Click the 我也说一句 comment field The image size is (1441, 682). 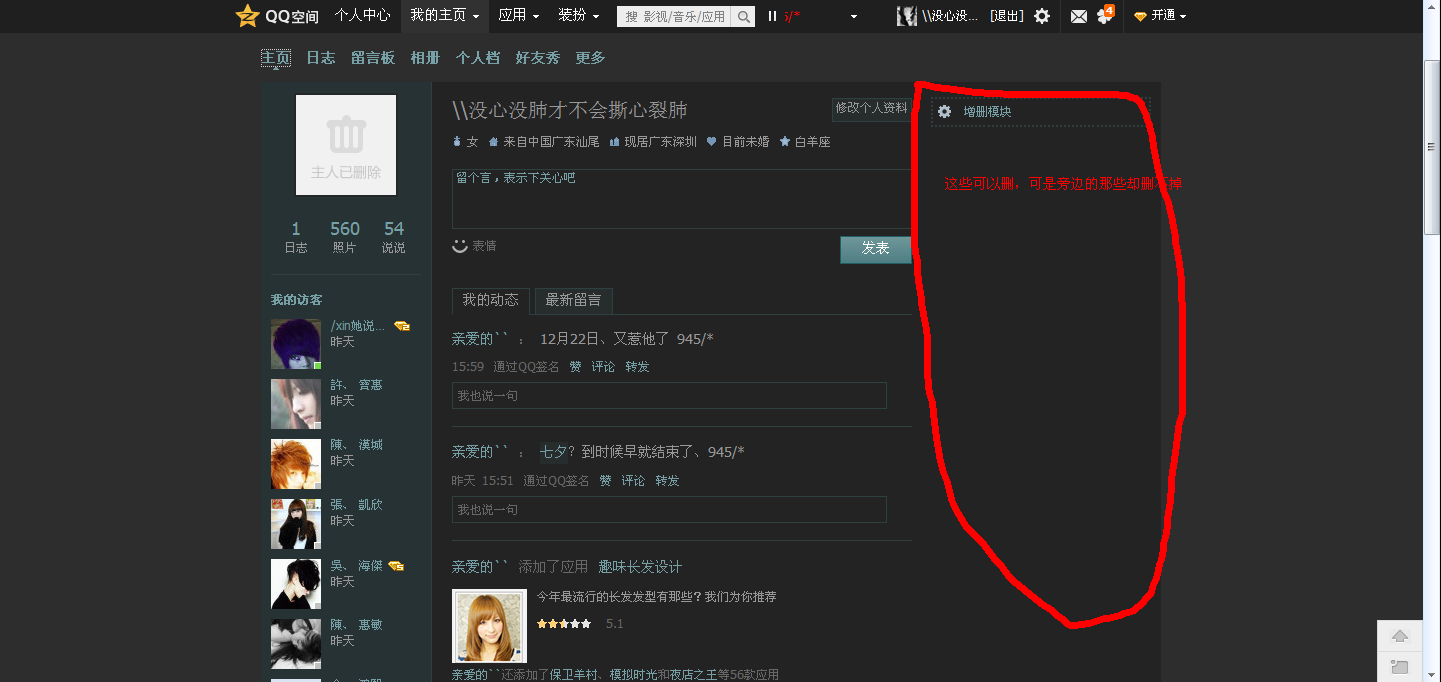[668, 395]
